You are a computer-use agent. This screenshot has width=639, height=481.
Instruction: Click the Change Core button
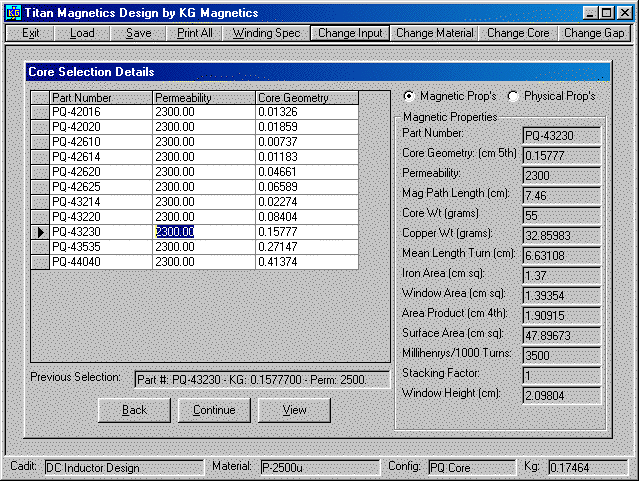pyautogui.click(x=518, y=33)
